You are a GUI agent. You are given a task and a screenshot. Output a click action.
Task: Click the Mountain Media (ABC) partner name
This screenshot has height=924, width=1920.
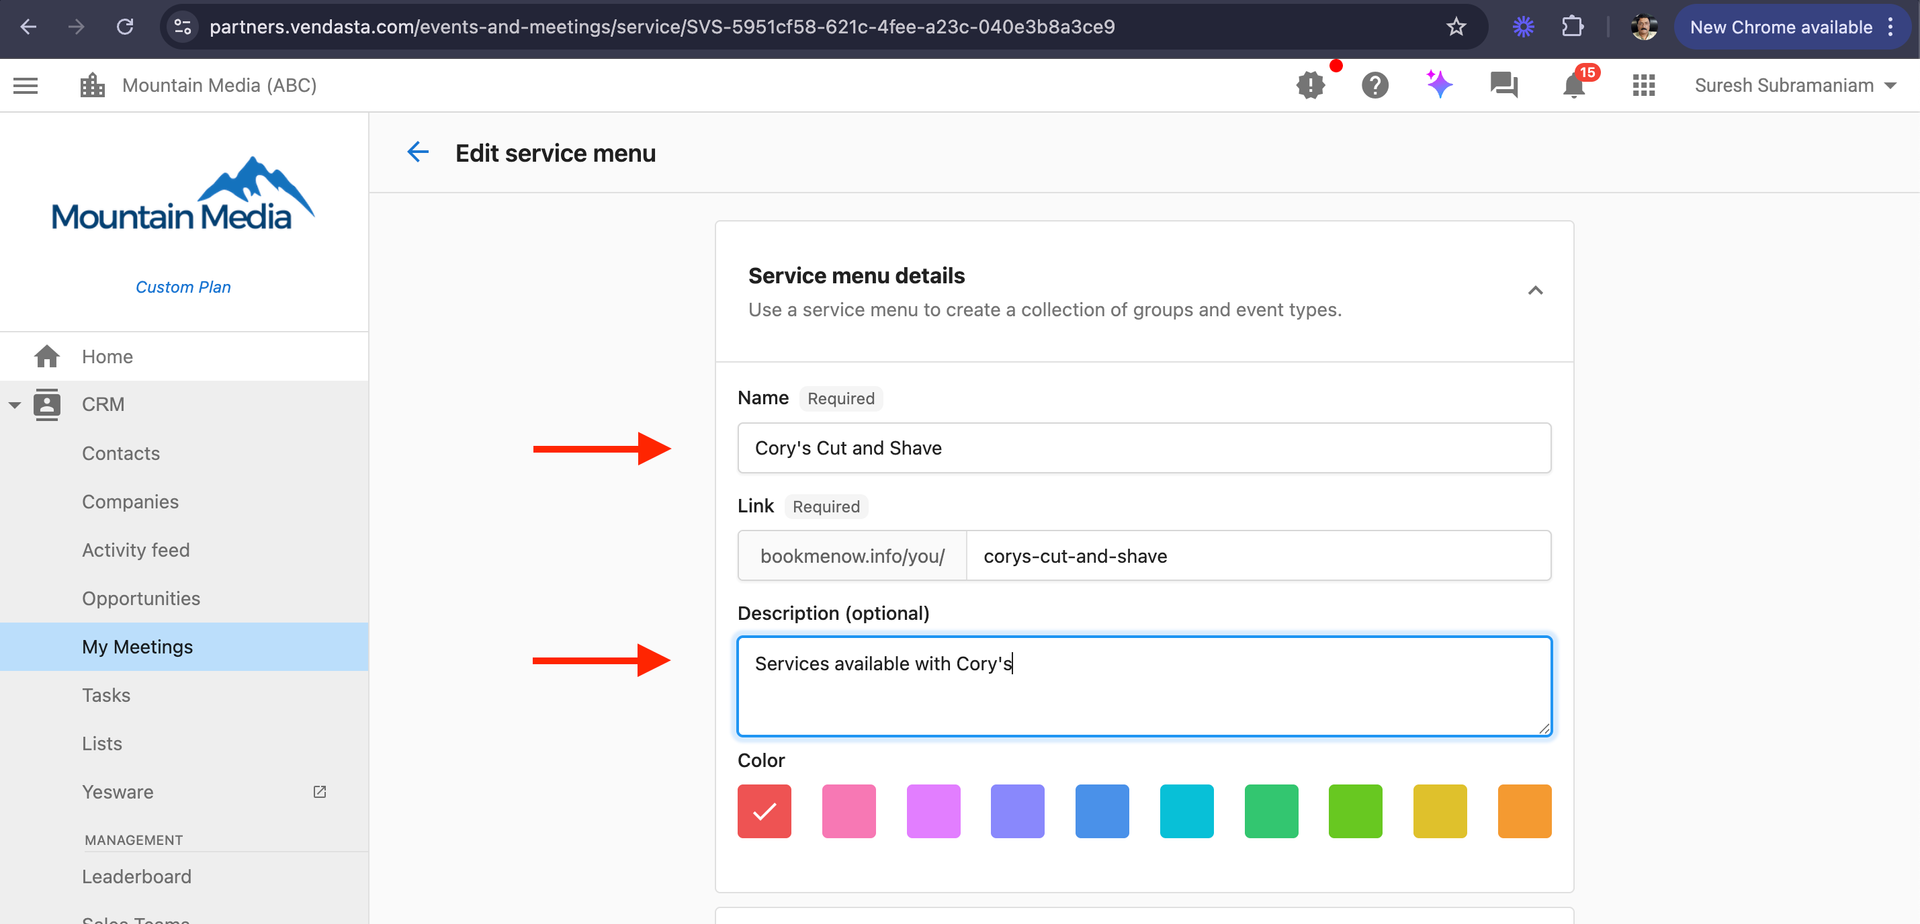pos(219,86)
